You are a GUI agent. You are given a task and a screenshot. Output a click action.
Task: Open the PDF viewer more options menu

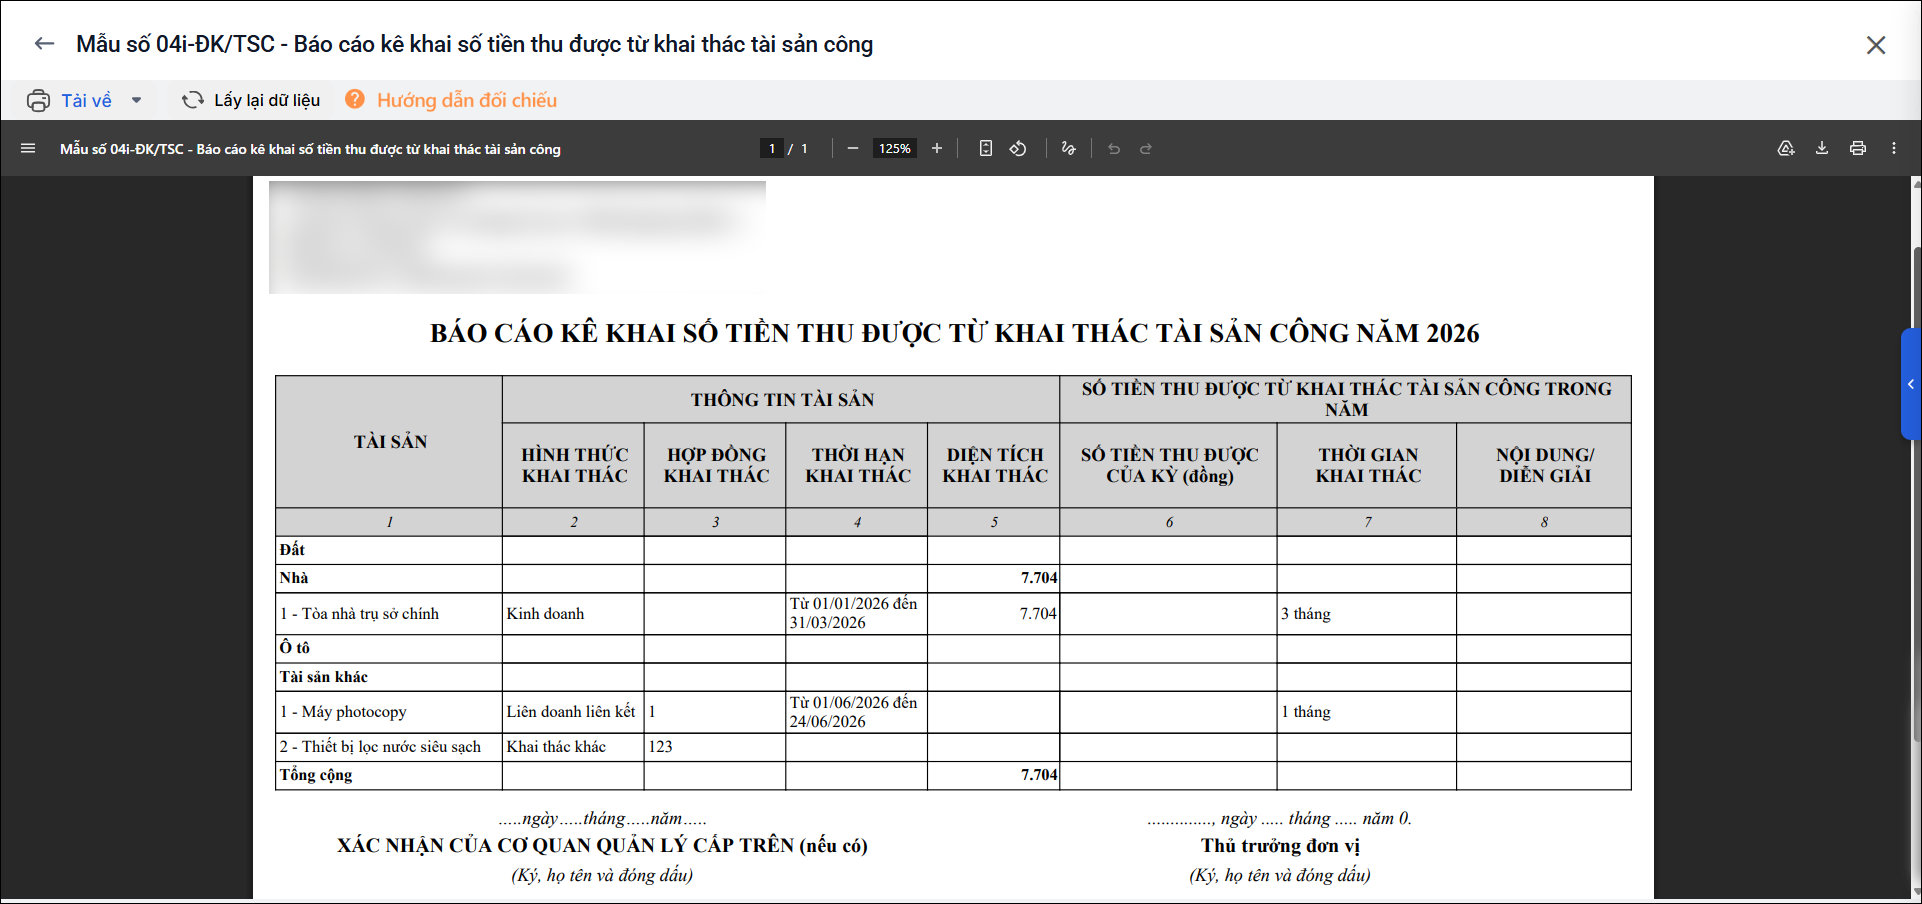pyautogui.click(x=1894, y=148)
